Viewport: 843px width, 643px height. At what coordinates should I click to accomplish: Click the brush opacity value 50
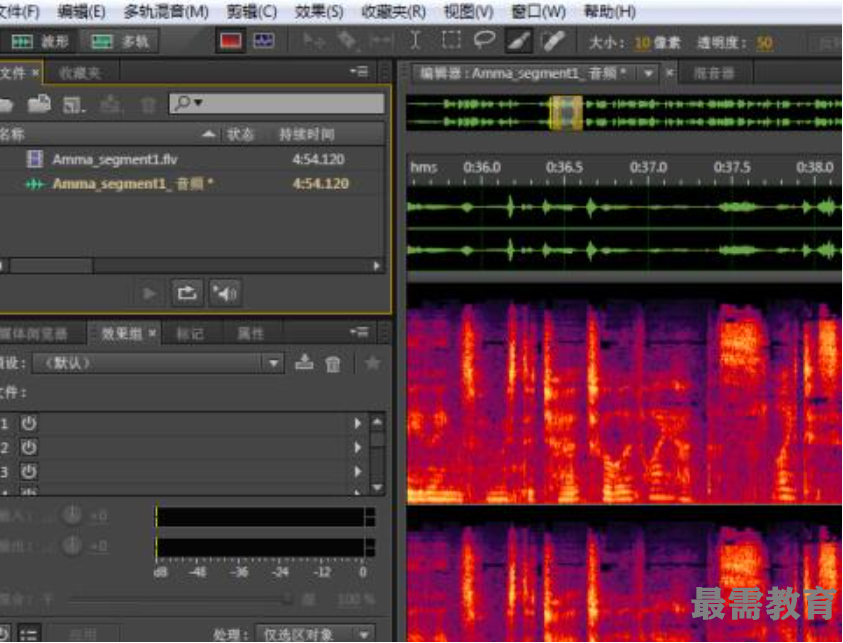coord(765,42)
